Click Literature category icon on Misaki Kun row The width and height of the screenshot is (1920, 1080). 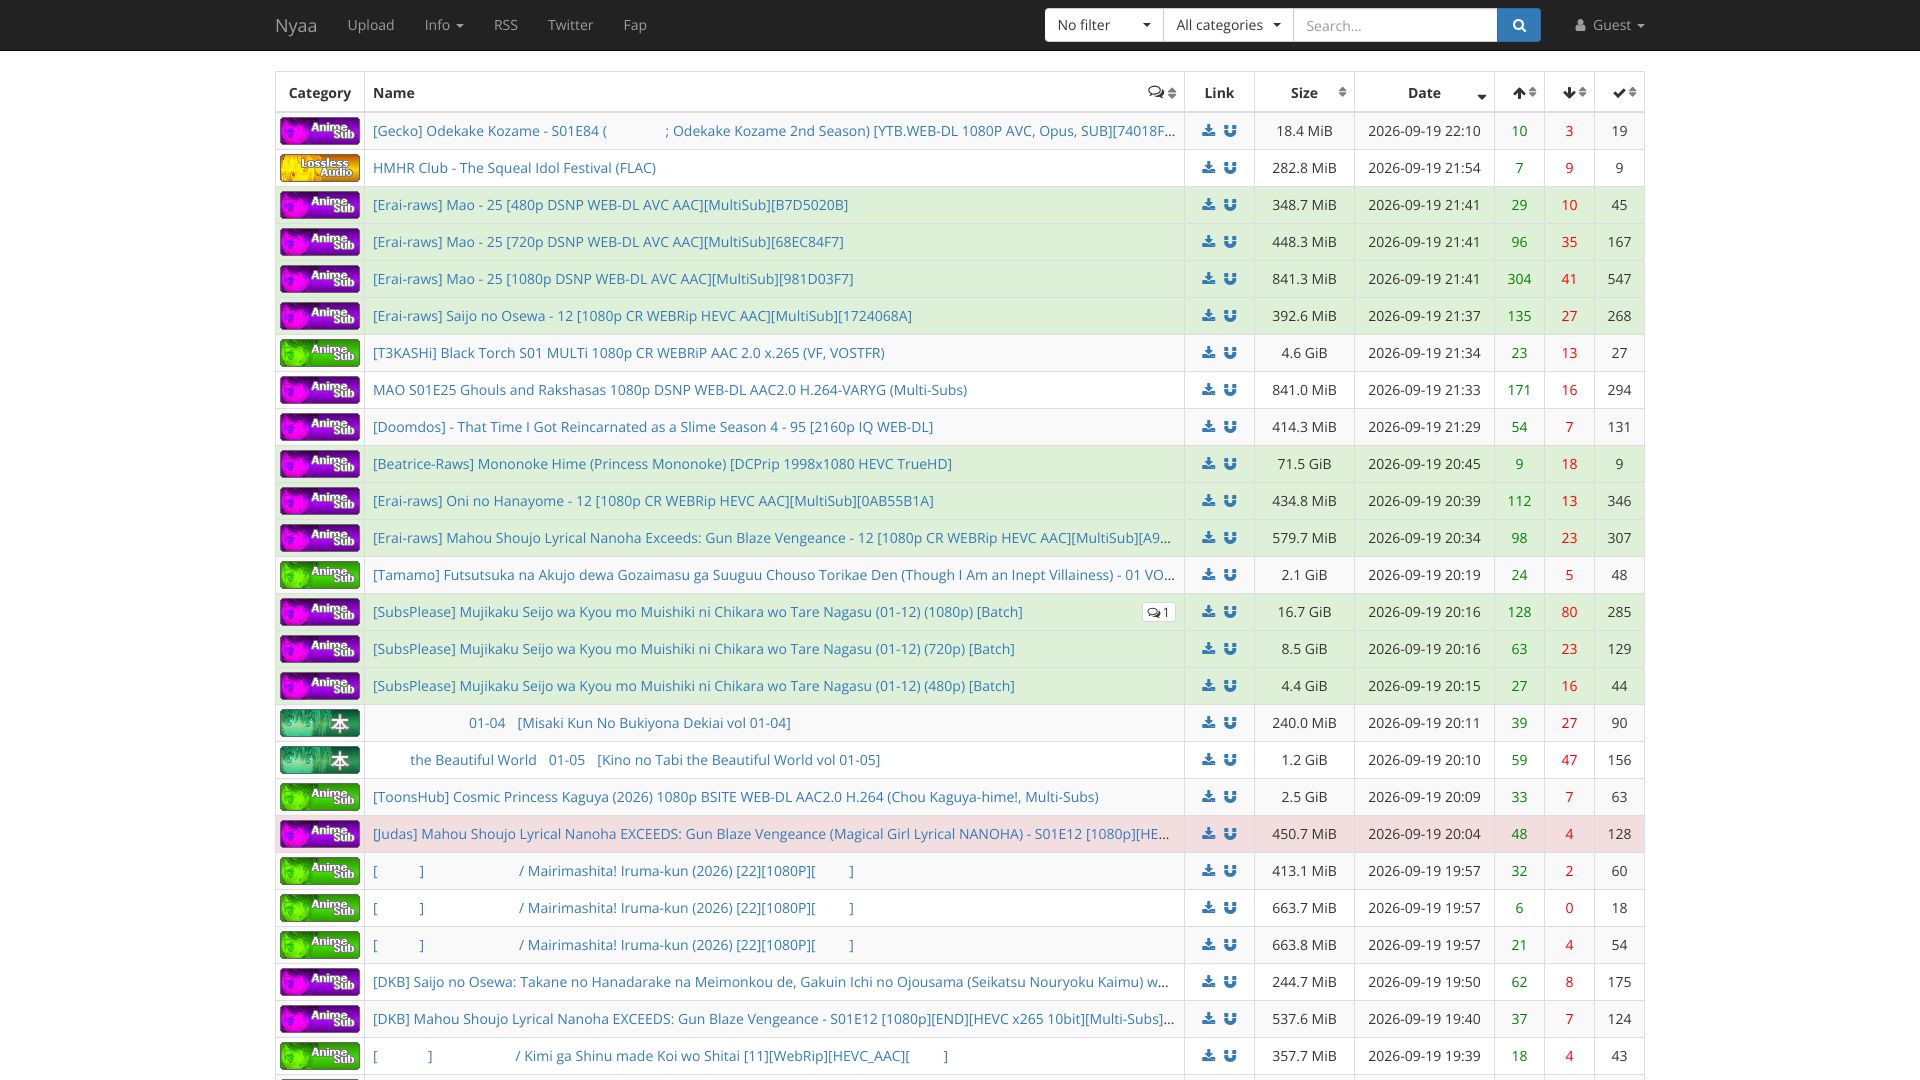tap(320, 723)
